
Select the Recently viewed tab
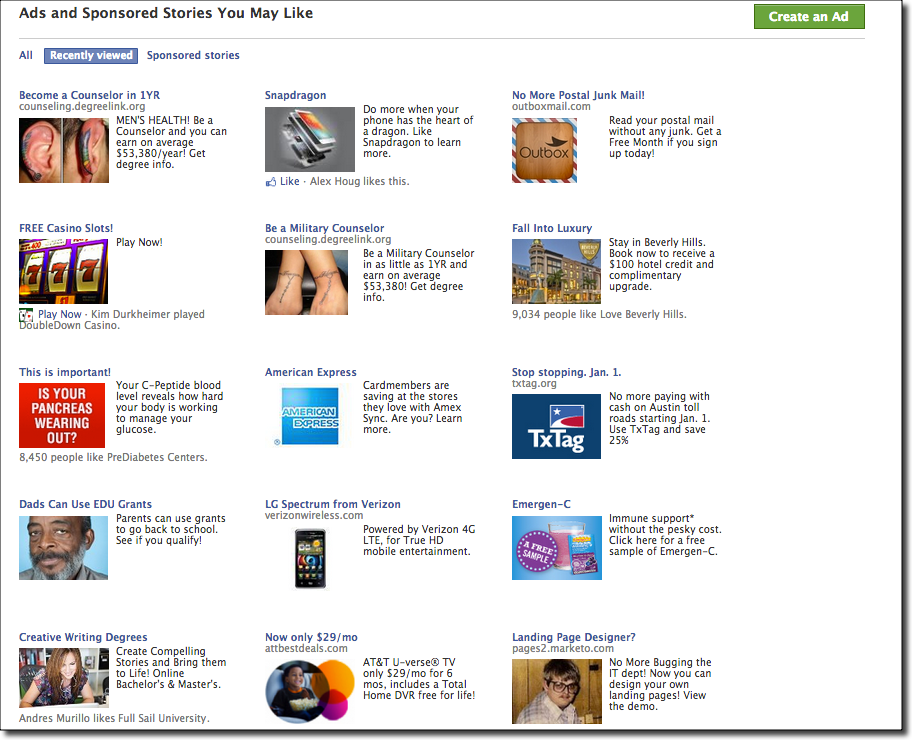point(91,56)
